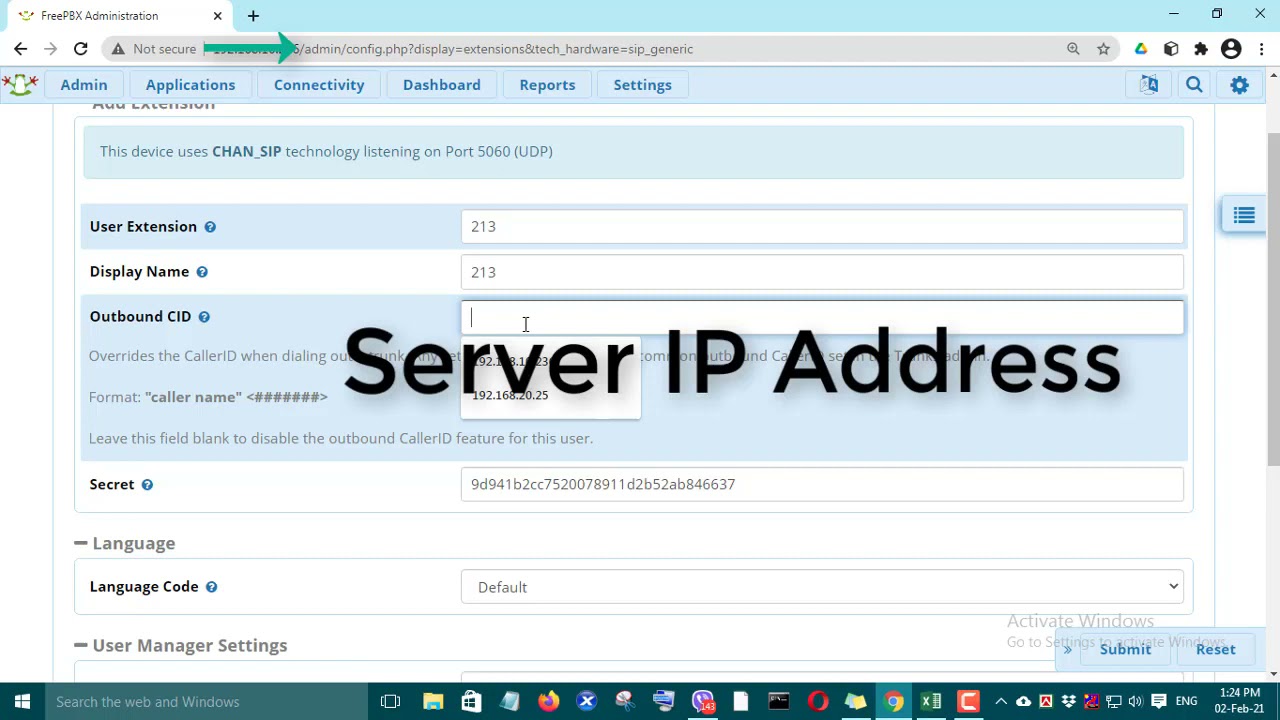Open the Extensions puzzle icon
The width and height of the screenshot is (1280, 720).
point(1201,49)
